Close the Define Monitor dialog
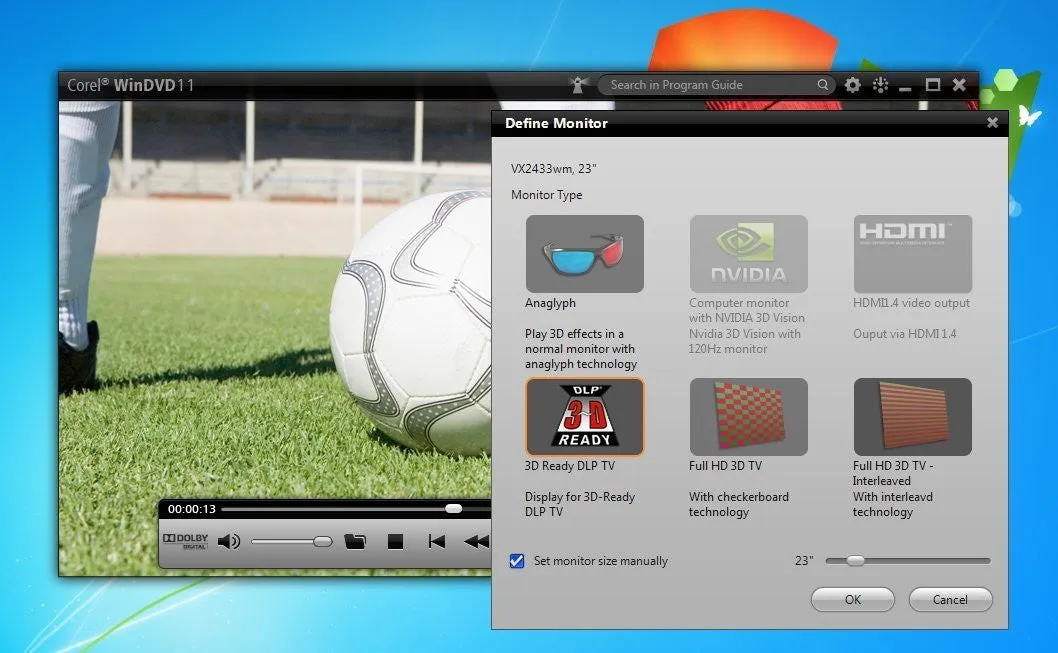 coord(992,123)
